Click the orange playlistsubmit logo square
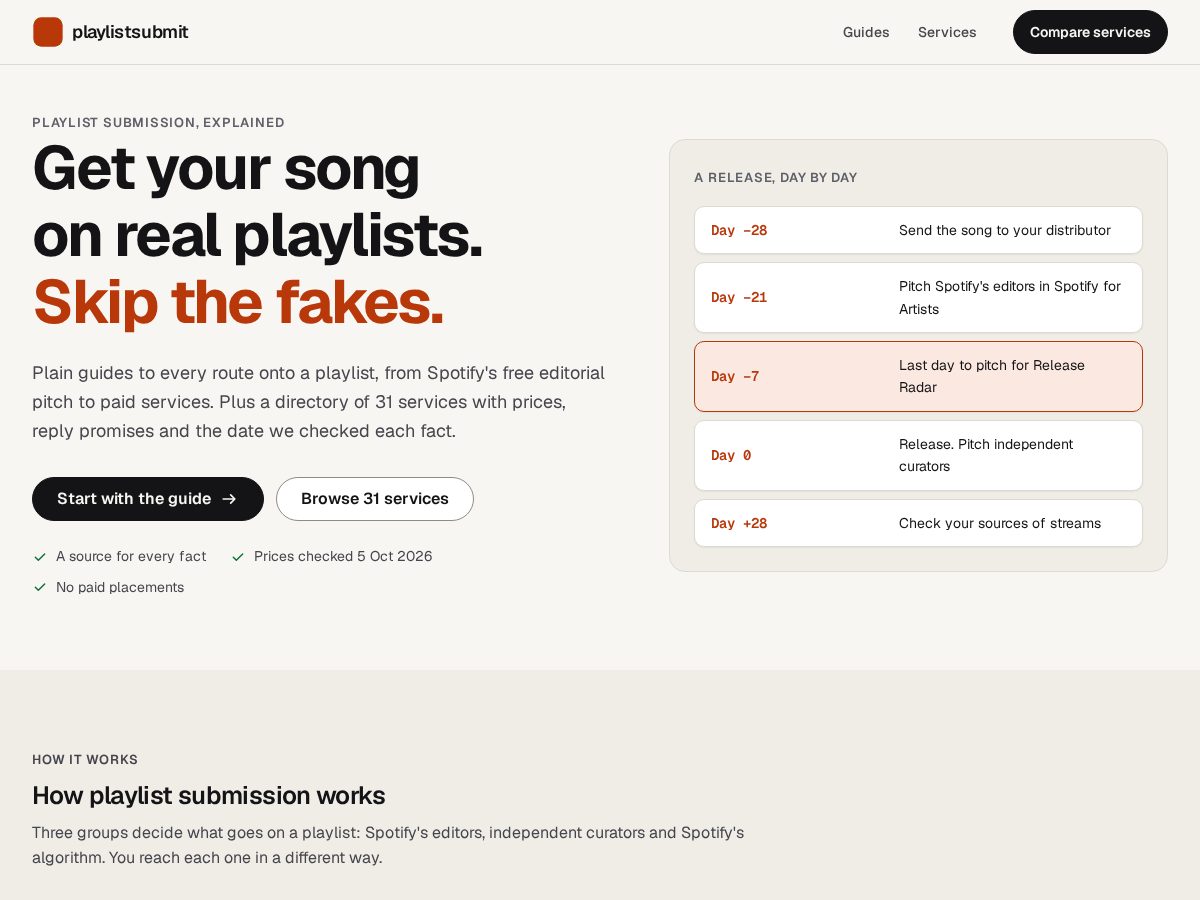The width and height of the screenshot is (1200, 900). point(48,32)
